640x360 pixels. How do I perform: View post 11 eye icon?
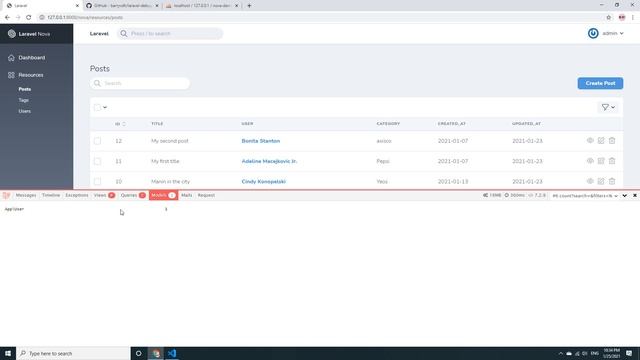point(590,161)
